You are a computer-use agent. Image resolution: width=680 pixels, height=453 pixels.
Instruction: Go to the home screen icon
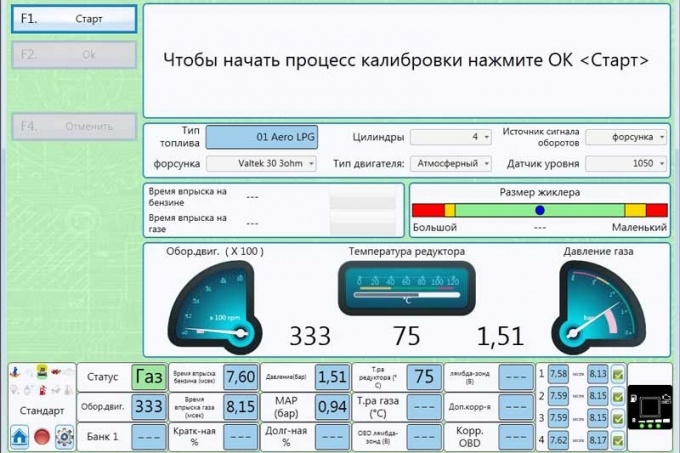(x=20, y=437)
